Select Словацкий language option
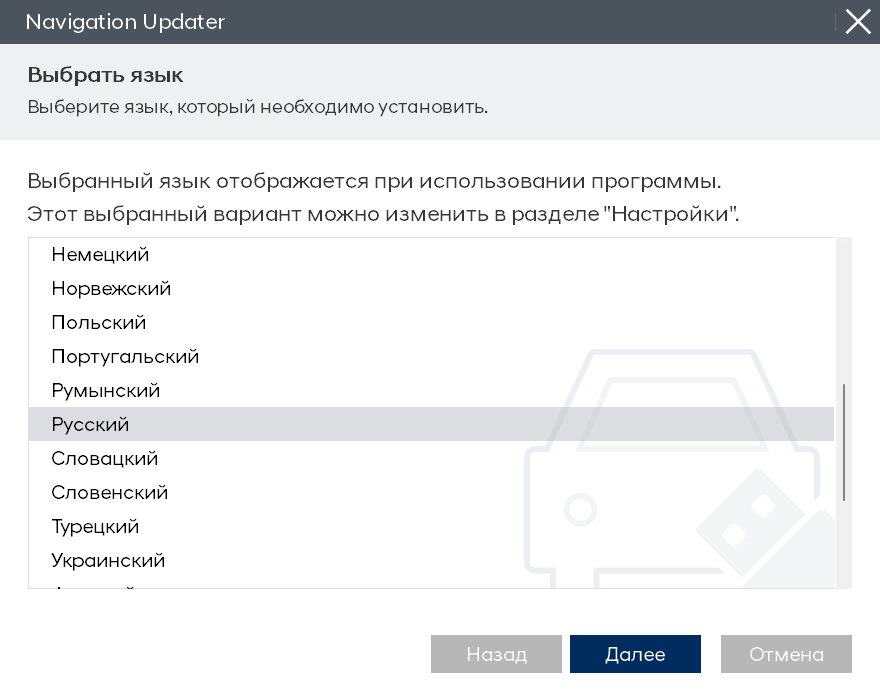The height and width of the screenshot is (694, 880). (105, 459)
